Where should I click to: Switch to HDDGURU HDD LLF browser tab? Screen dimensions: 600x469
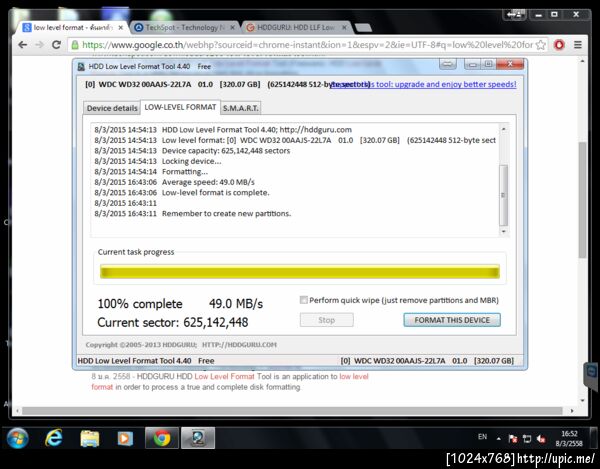(x=296, y=28)
